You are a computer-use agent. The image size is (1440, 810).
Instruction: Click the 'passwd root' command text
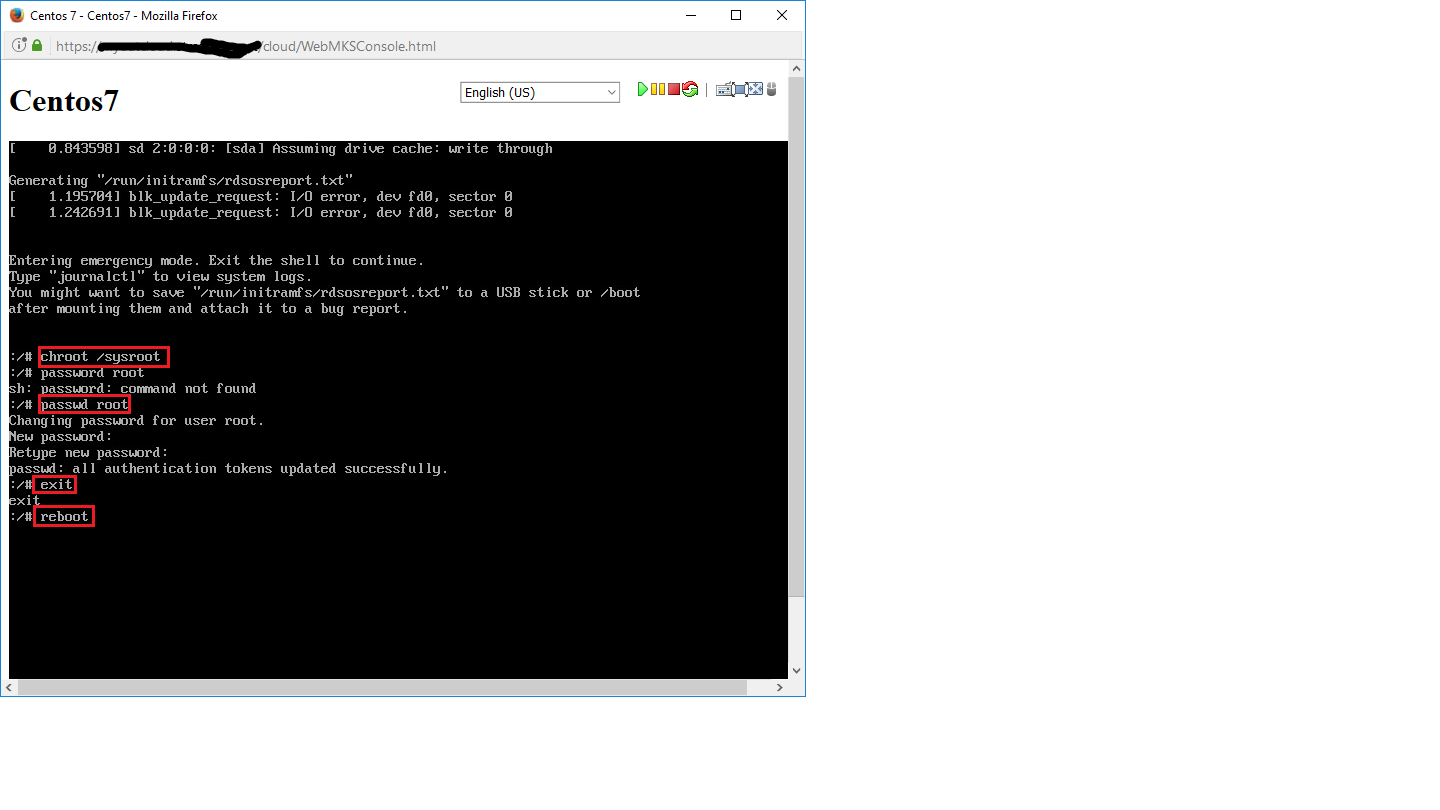84,404
